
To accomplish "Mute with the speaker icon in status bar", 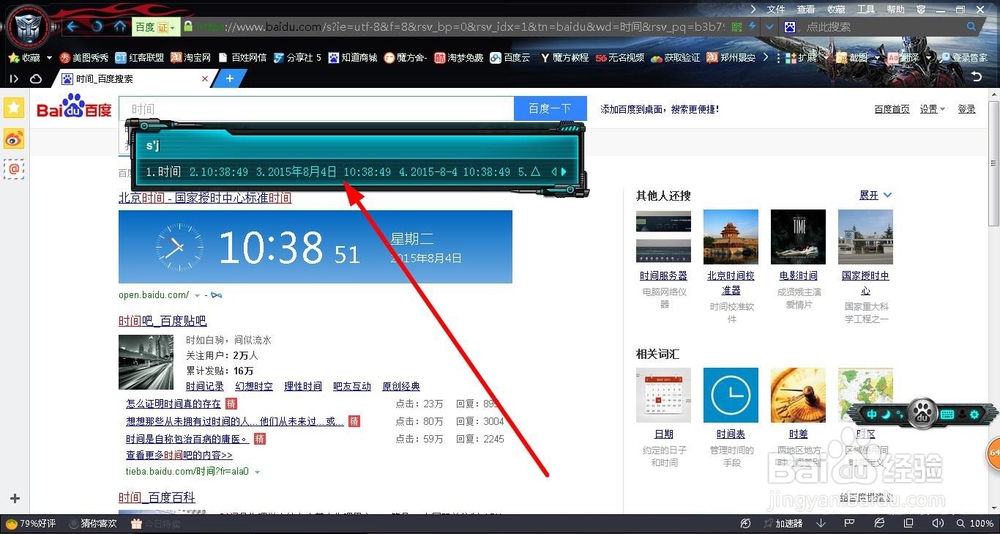I will pyautogui.click(x=939, y=524).
